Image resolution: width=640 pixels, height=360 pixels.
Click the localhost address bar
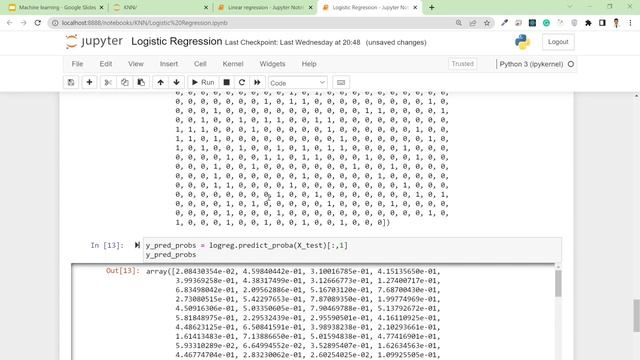(x=253, y=23)
